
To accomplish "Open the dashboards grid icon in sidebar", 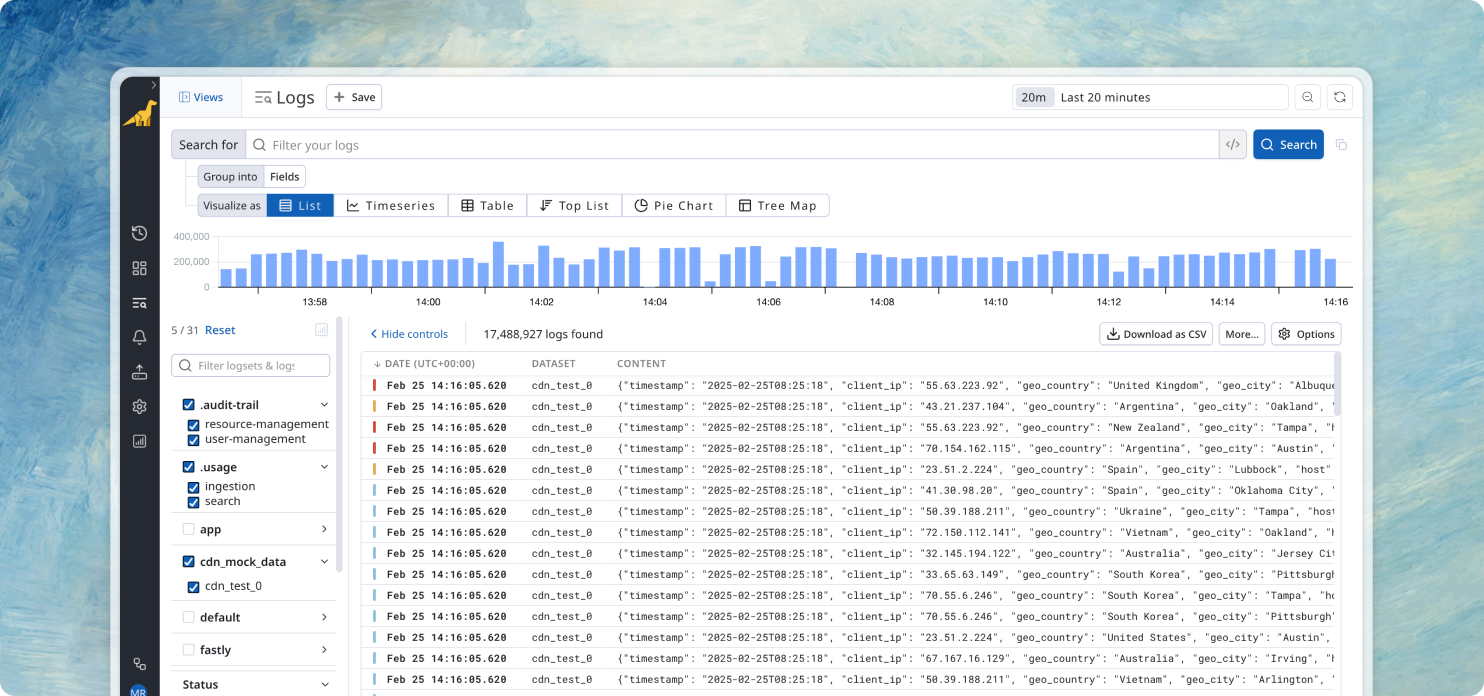I will (x=139, y=268).
